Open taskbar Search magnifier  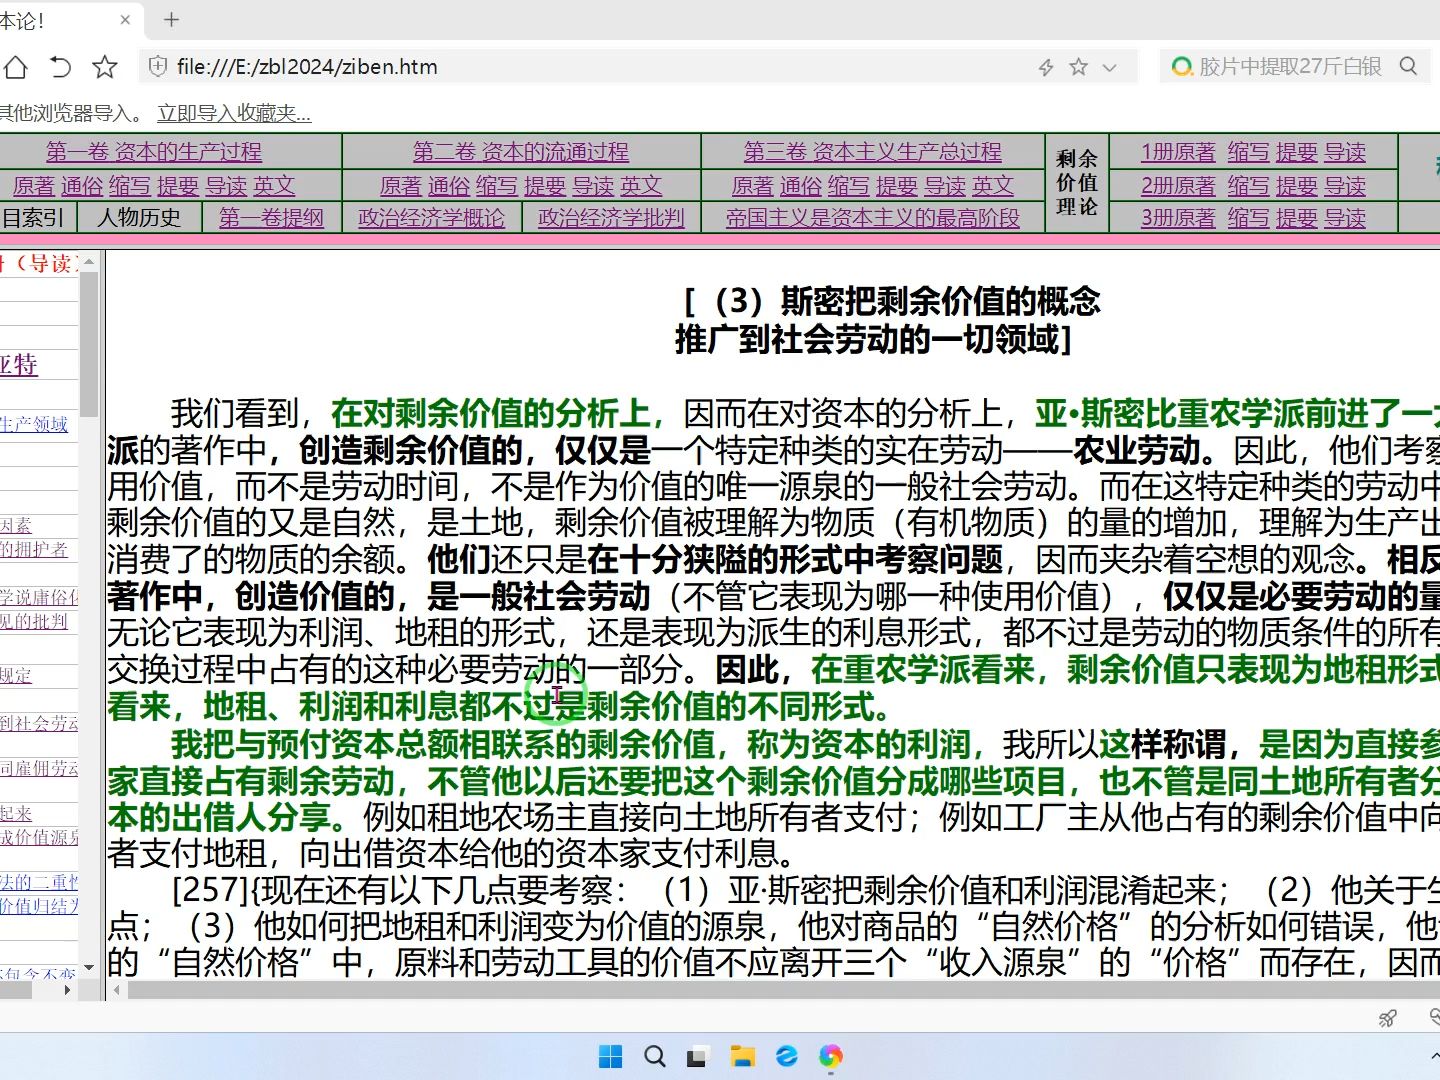click(x=655, y=1056)
